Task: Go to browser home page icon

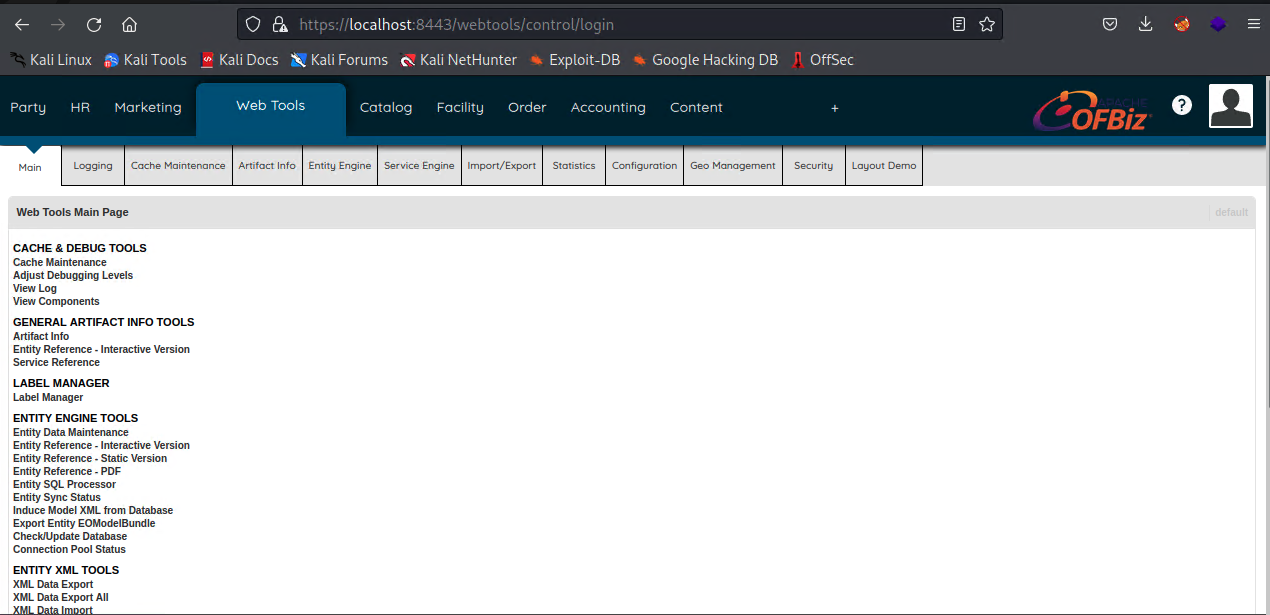Action: click(129, 24)
